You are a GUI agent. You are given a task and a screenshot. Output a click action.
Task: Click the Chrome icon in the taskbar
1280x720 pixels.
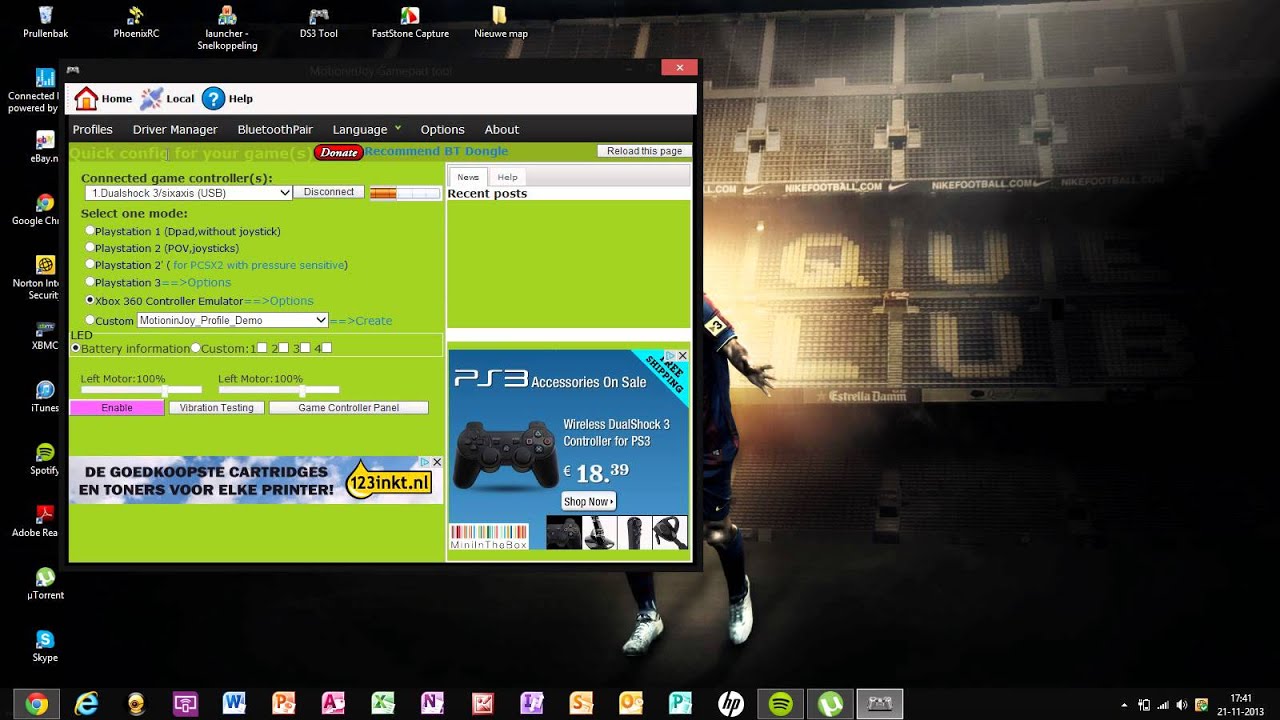click(37, 704)
